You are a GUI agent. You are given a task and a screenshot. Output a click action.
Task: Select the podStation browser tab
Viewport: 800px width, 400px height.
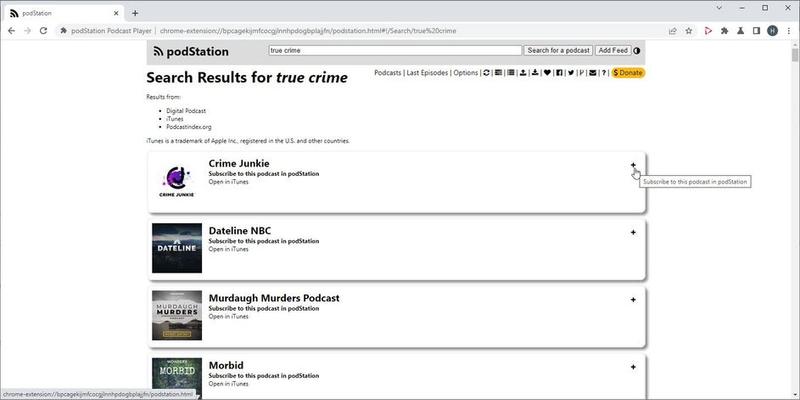[64, 13]
